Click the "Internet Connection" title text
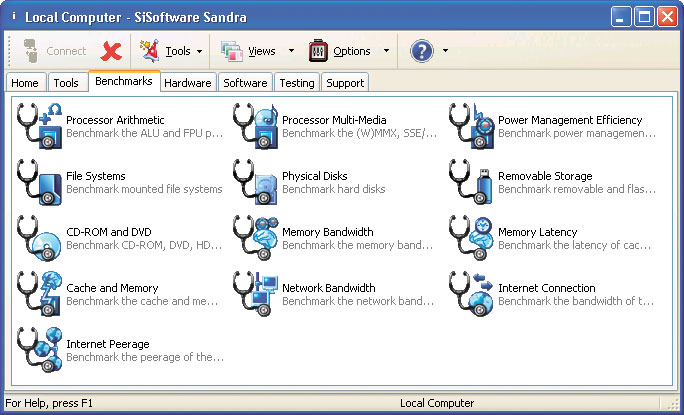684x415 pixels. coord(547,288)
